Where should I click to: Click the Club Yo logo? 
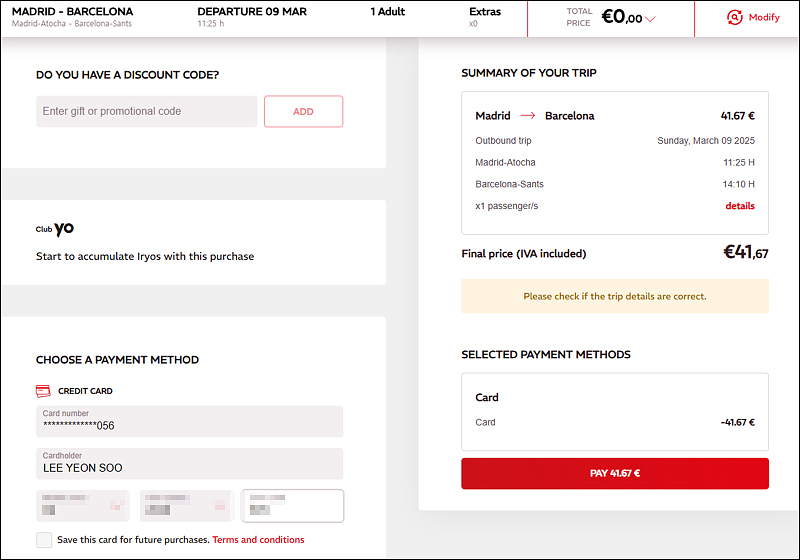point(55,228)
